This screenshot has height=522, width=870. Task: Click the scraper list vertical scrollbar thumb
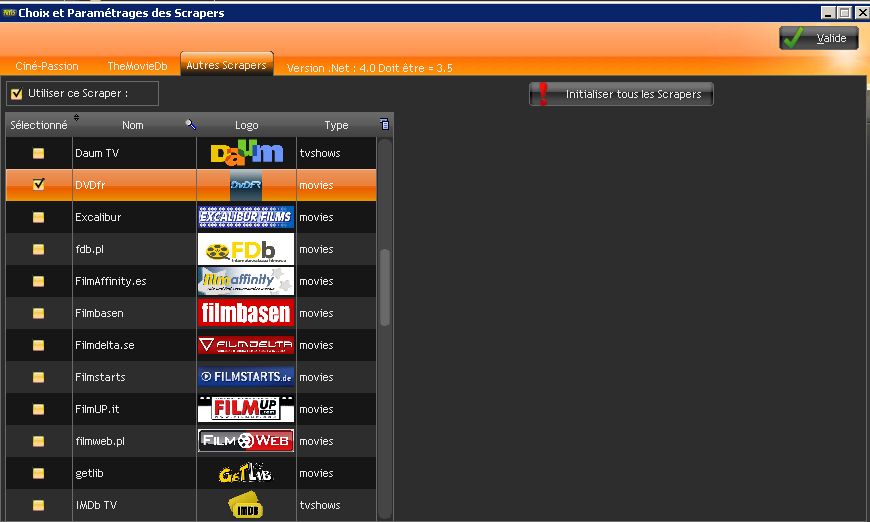click(385, 287)
